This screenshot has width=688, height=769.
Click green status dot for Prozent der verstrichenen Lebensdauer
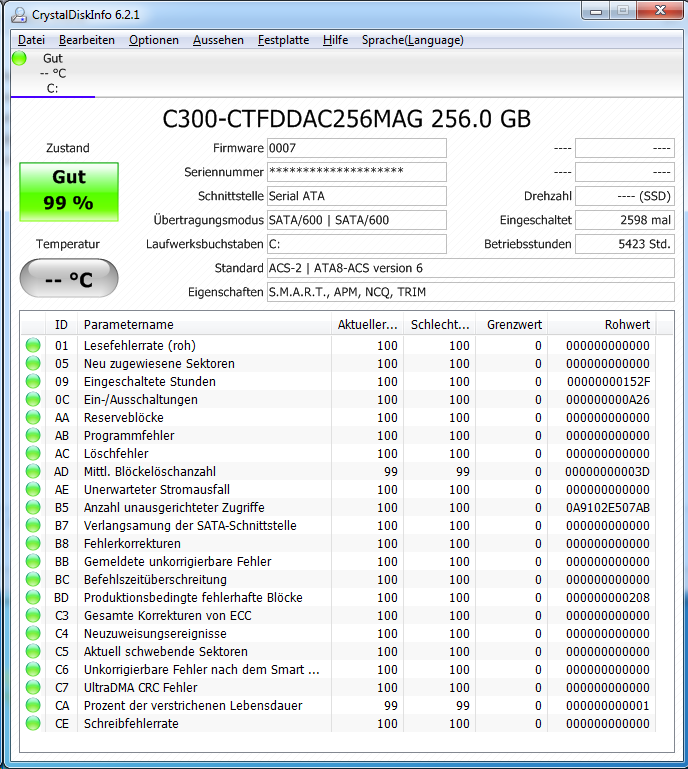pos(33,705)
